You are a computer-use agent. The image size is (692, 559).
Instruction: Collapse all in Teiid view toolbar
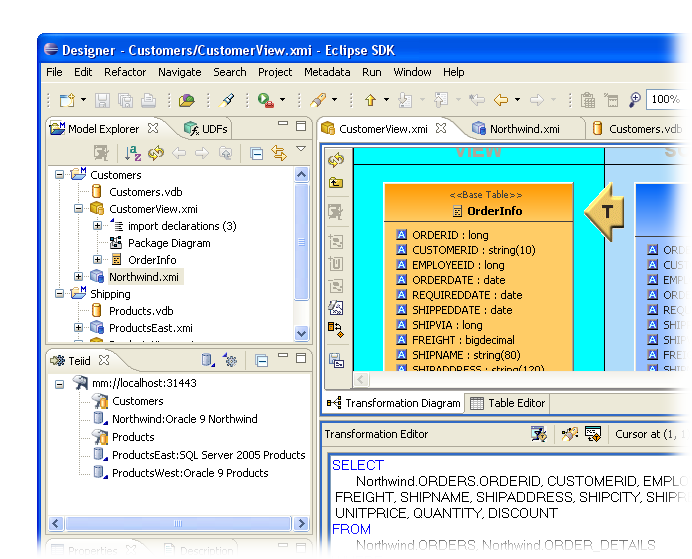[x=261, y=361]
